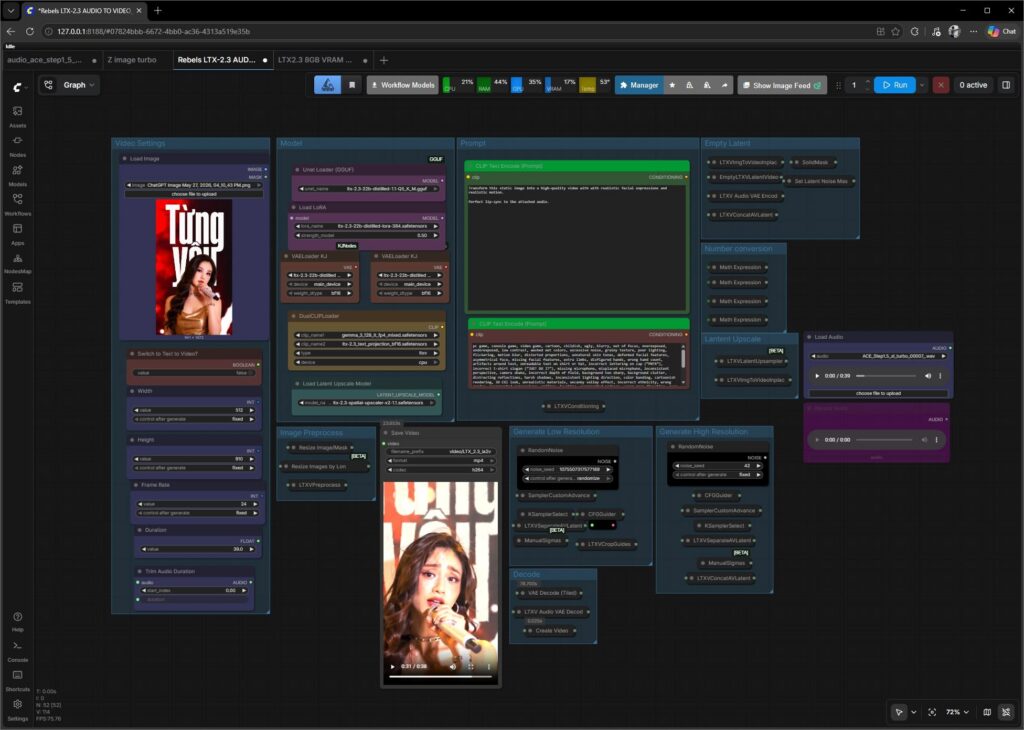Click choose file to upload in Load Audio
This screenshot has height=730, width=1024.
878,393
